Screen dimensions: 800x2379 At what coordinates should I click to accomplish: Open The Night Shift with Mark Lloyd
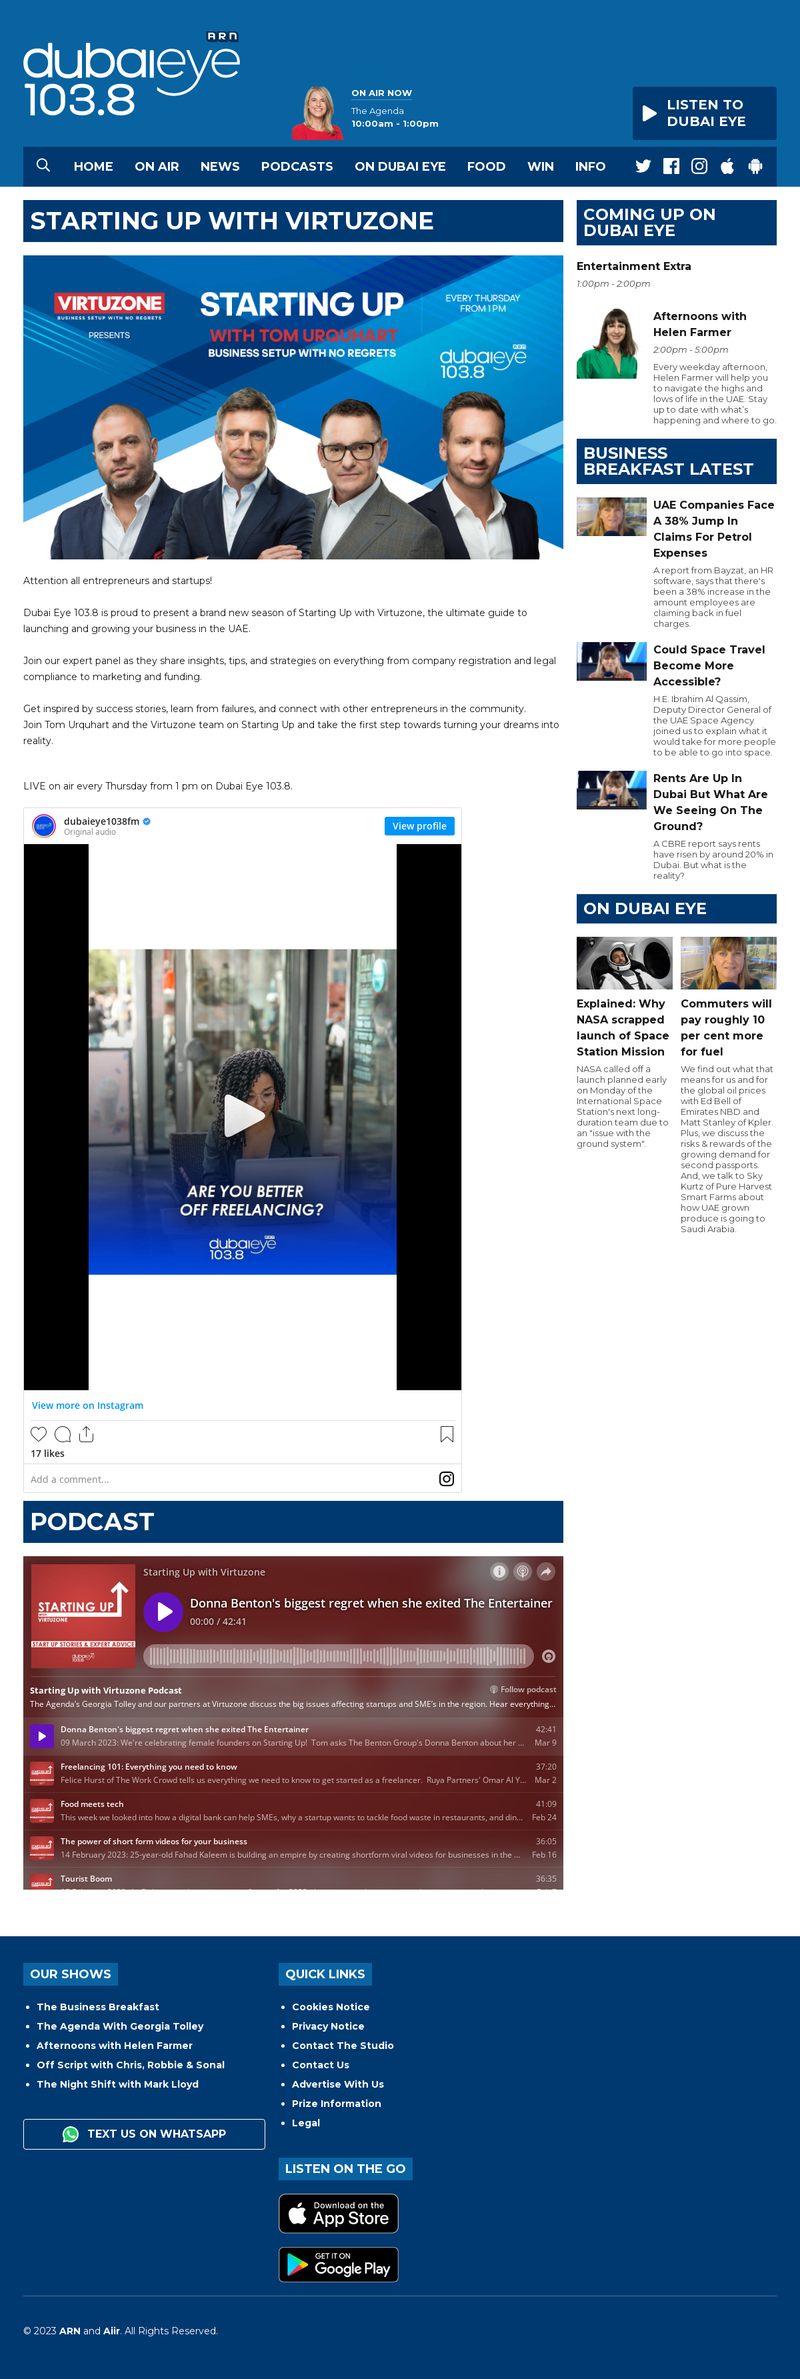(118, 2083)
